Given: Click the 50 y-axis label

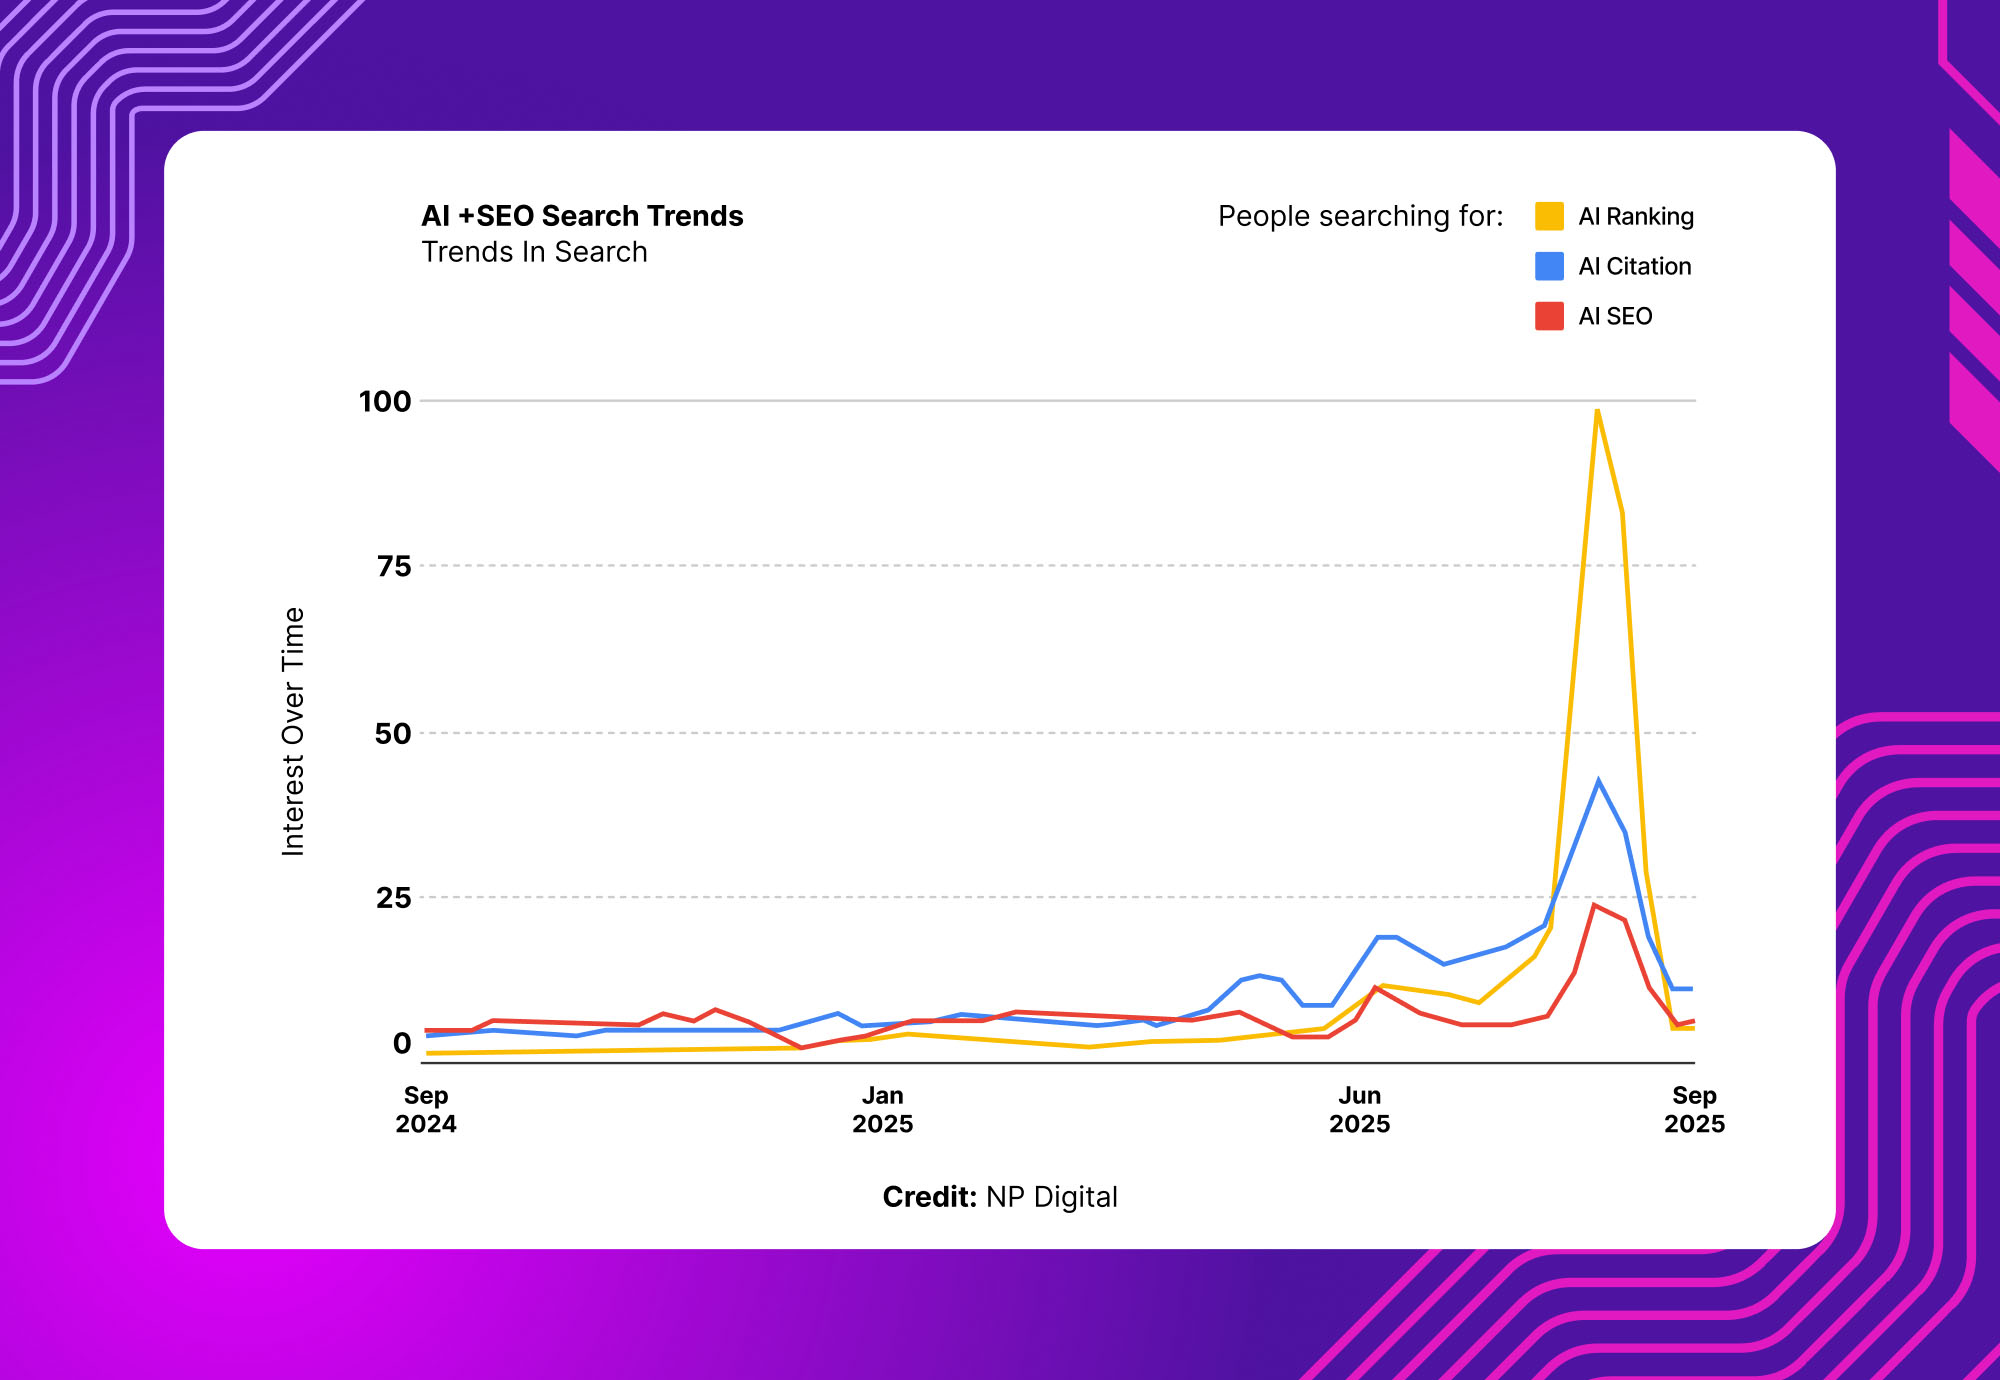Looking at the screenshot, I should pos(393,734).
